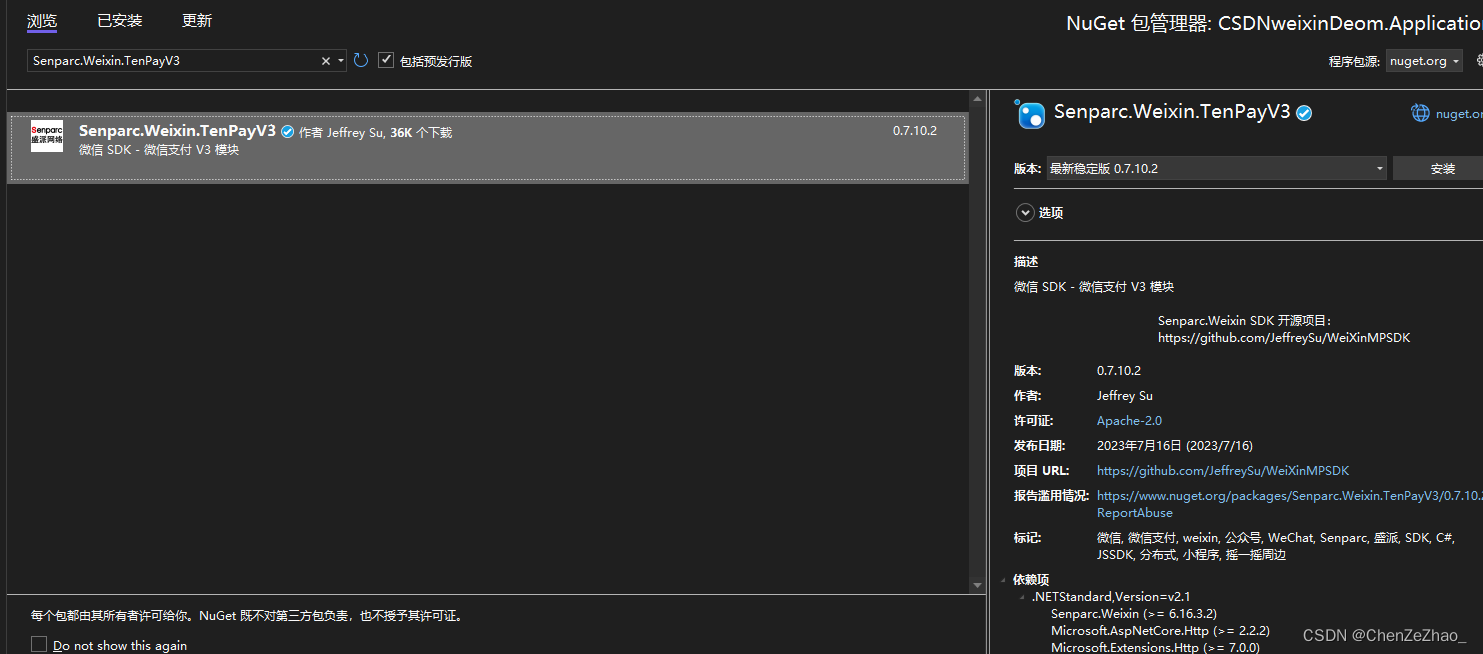Open the project URL GitHub link
This screenshot has width=1483, height=654.
(x=1223, y=471)
